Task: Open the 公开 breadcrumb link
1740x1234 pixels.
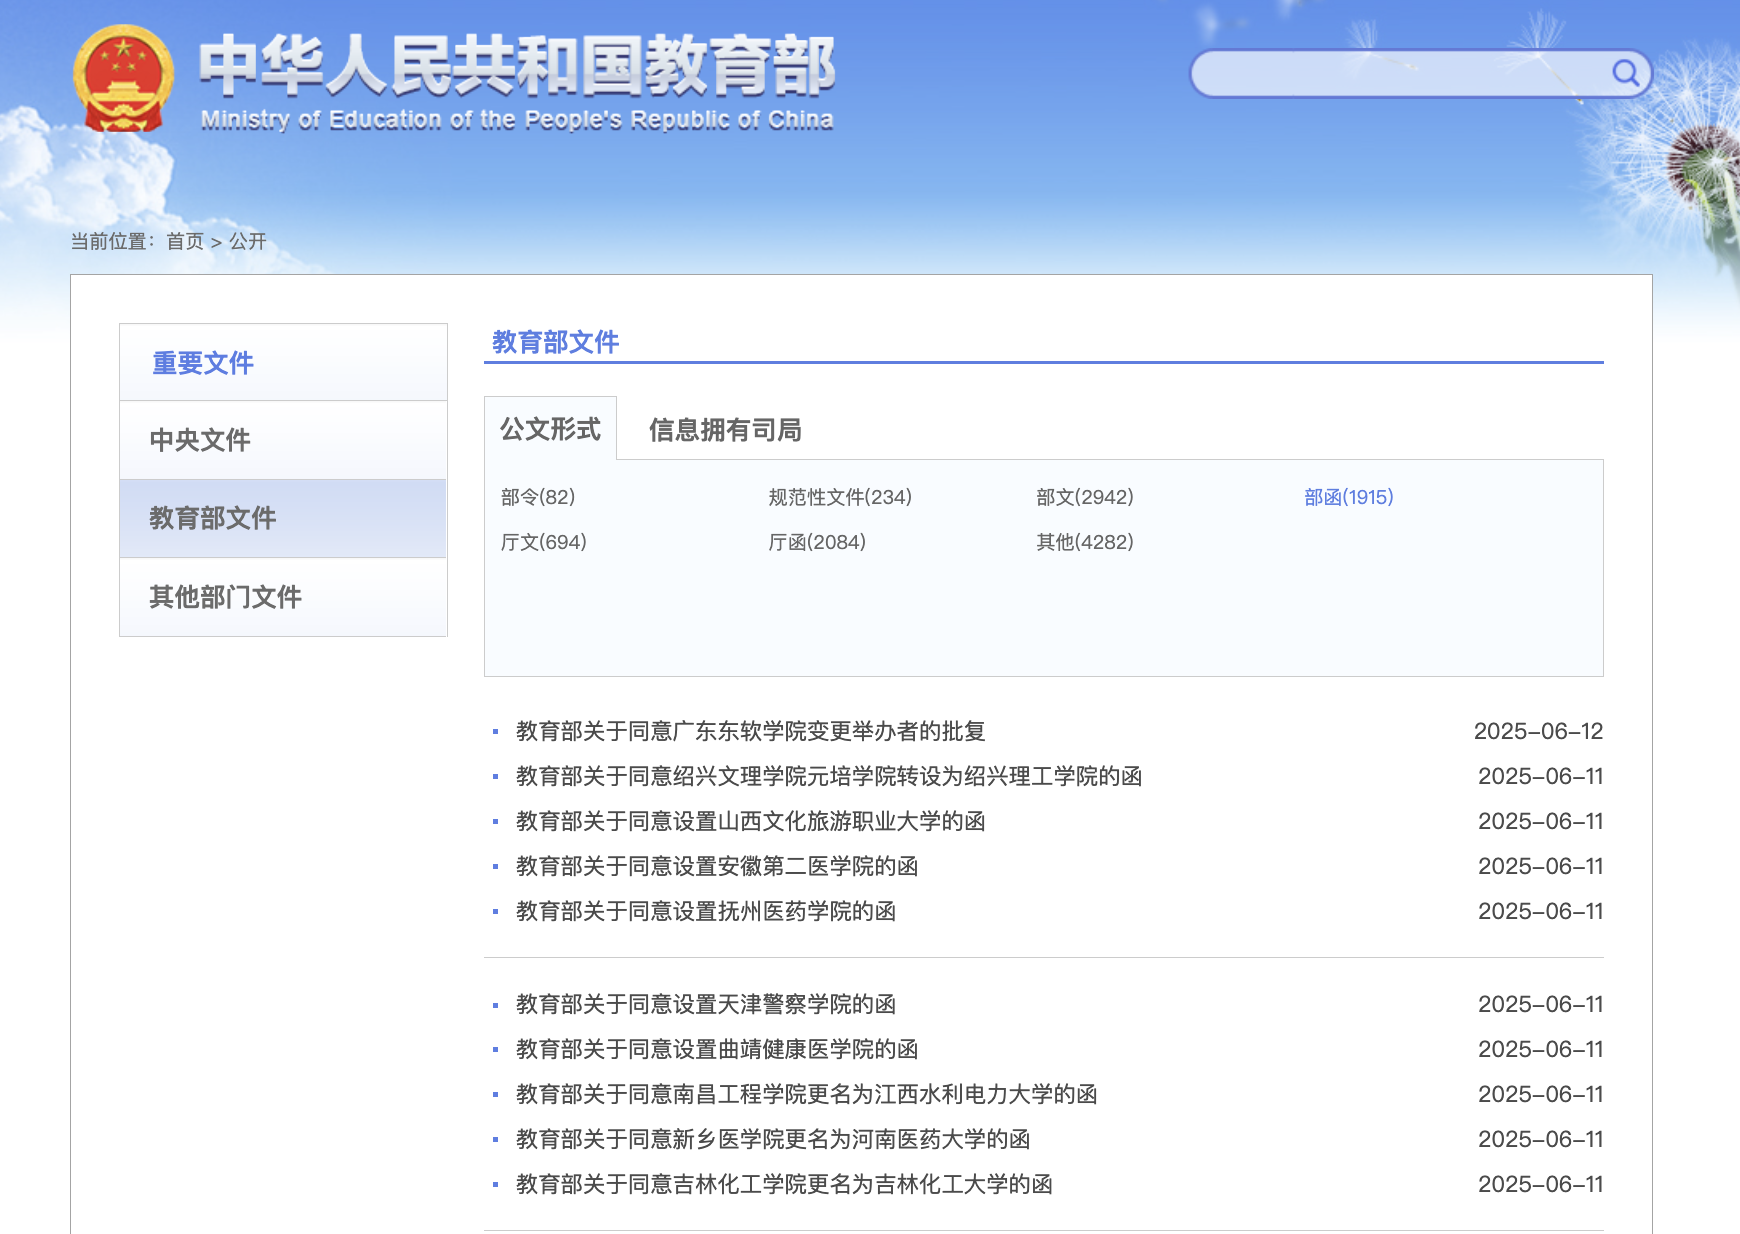Action: coord(248,241)
